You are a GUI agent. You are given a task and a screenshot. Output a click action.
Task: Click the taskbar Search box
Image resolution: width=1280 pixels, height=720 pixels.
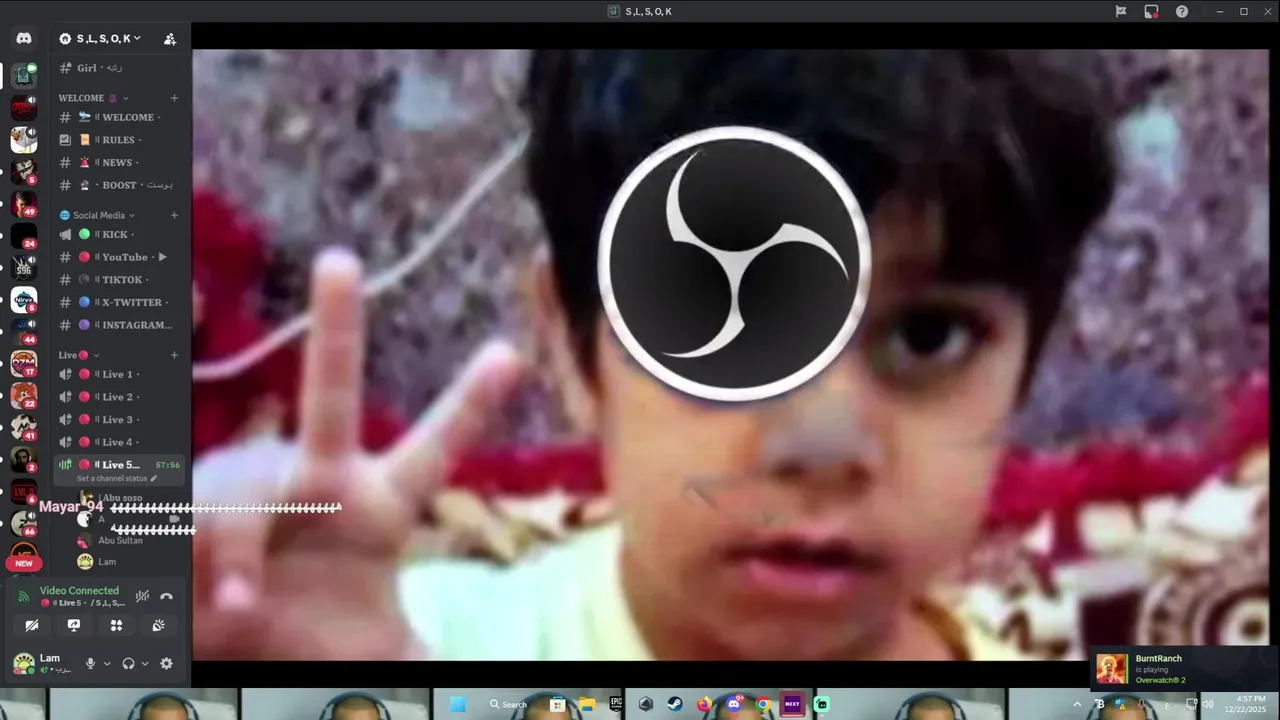(x=508, y=704)
